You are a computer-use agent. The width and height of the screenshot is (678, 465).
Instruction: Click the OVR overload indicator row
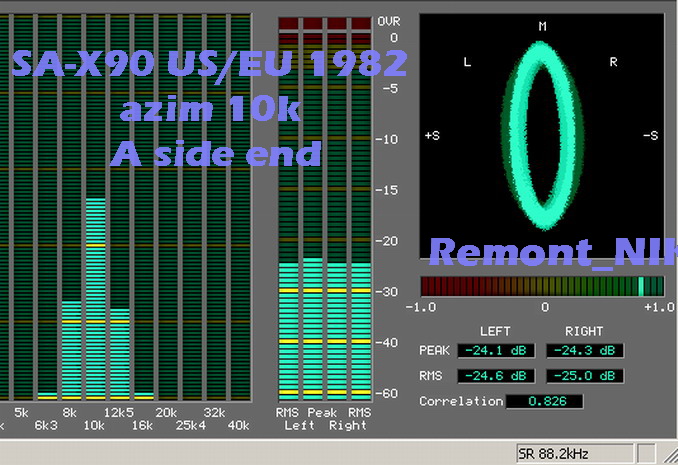(x=323, y=22)
